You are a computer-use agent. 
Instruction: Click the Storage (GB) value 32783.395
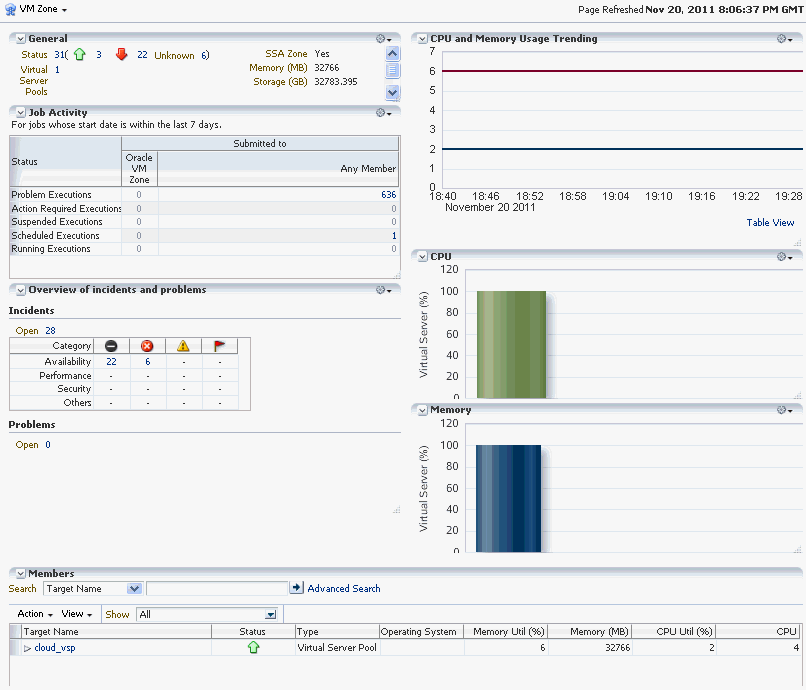[x=336, y=82]
